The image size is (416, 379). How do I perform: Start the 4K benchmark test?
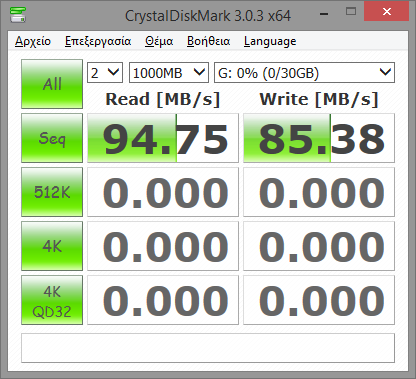point(52,246)
